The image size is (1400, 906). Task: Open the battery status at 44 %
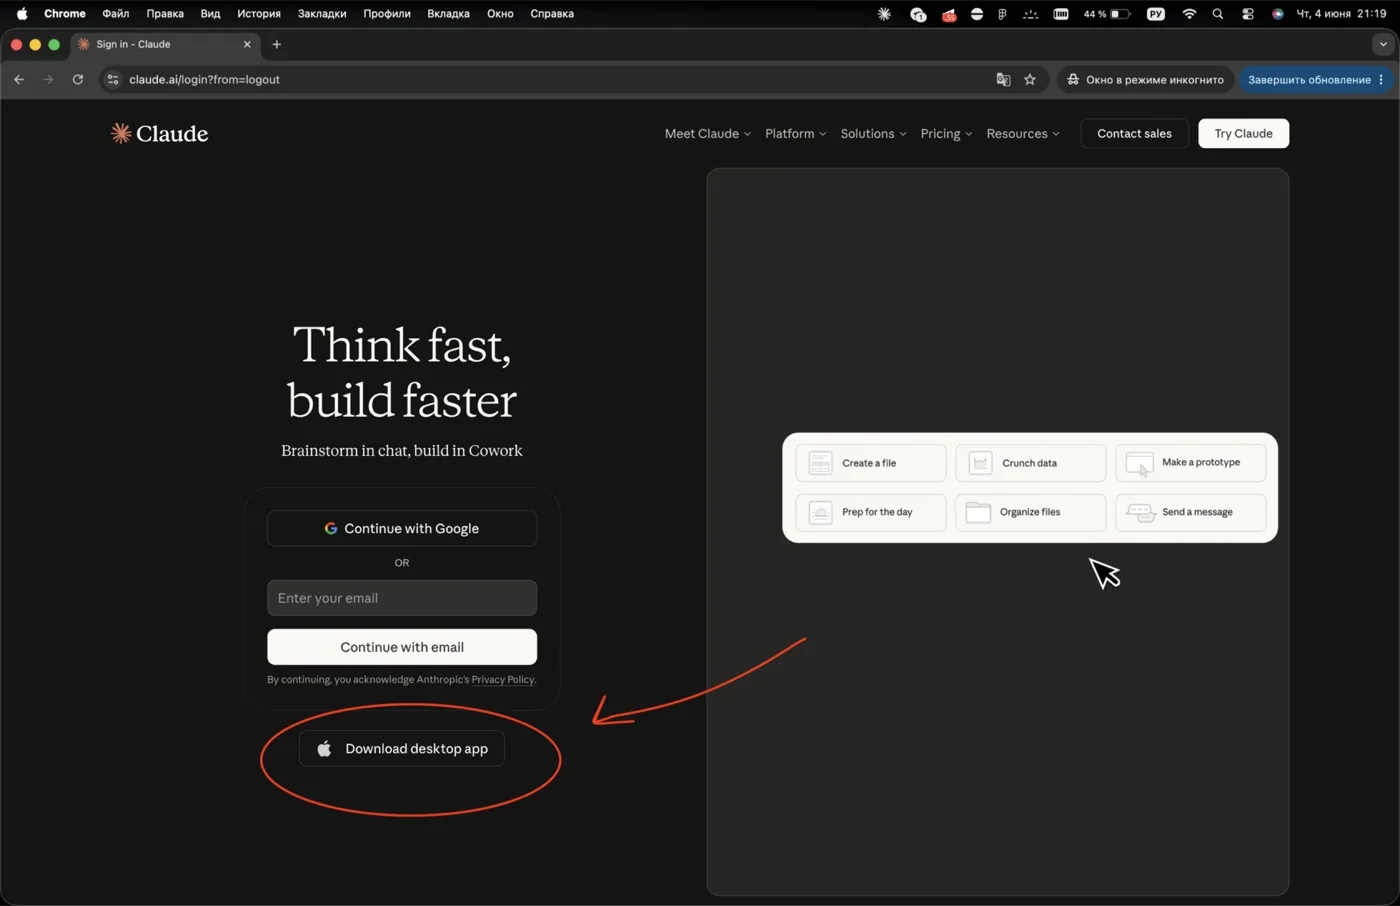tap(1107, 14)
